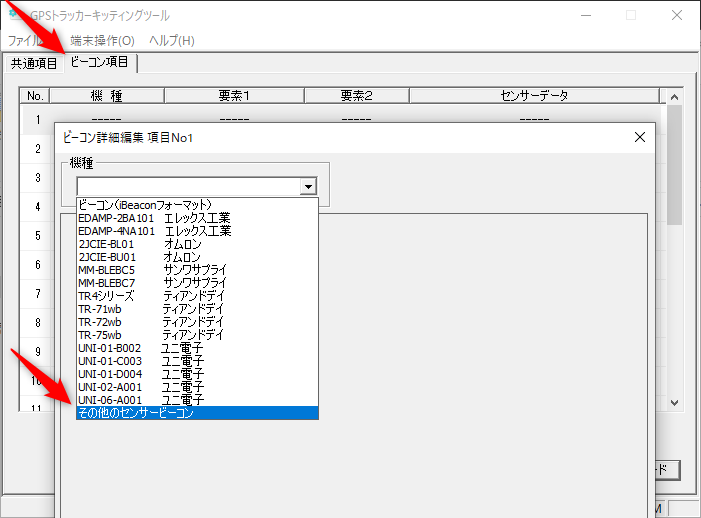Select beacon table row number 7

click(x=38, y=294)
